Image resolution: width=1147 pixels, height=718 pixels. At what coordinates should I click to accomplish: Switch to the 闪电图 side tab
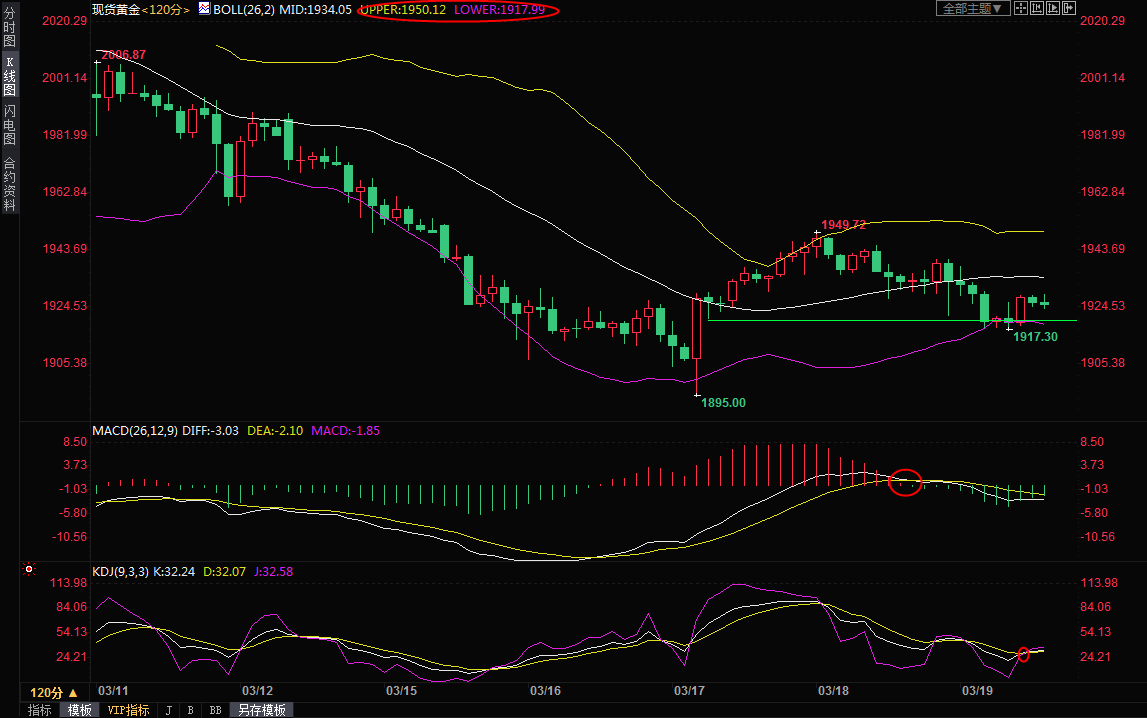tap(9, 125)
